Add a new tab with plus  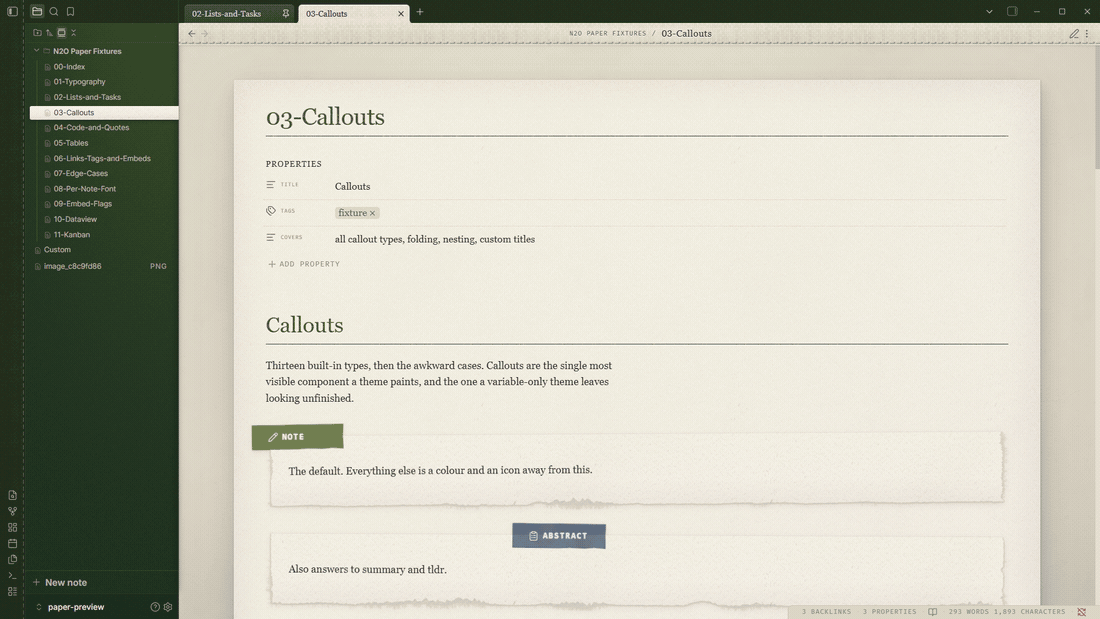pyautogui.click(x=420, y=12)
